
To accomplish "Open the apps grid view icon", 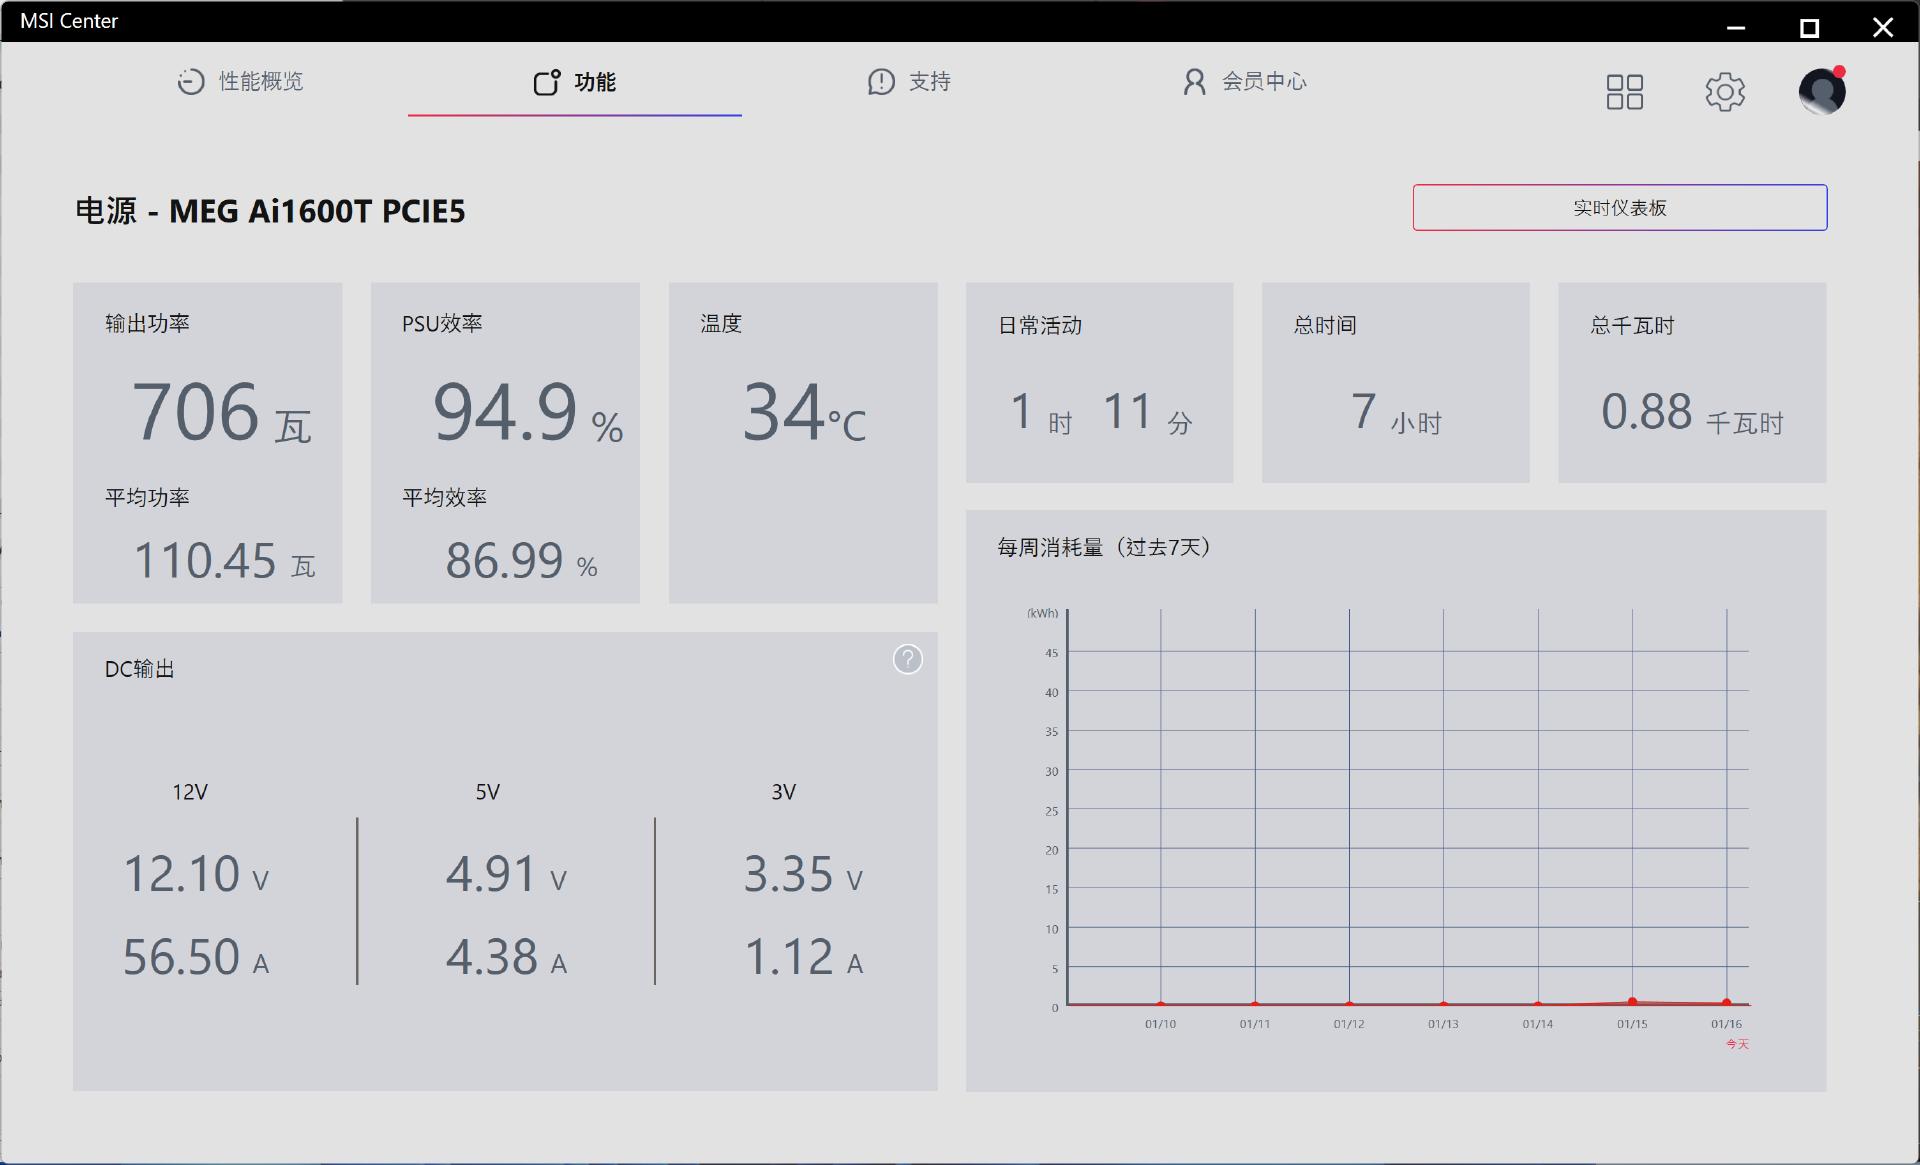I will point(1624,92).
